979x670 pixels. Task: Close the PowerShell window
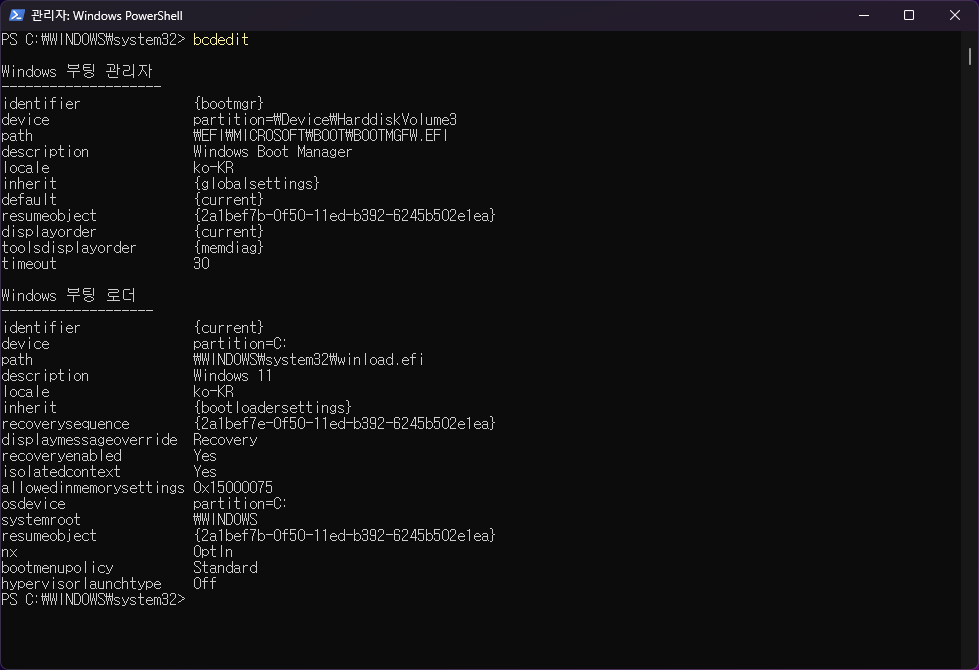pyautogui.click(x=955, y=15)
